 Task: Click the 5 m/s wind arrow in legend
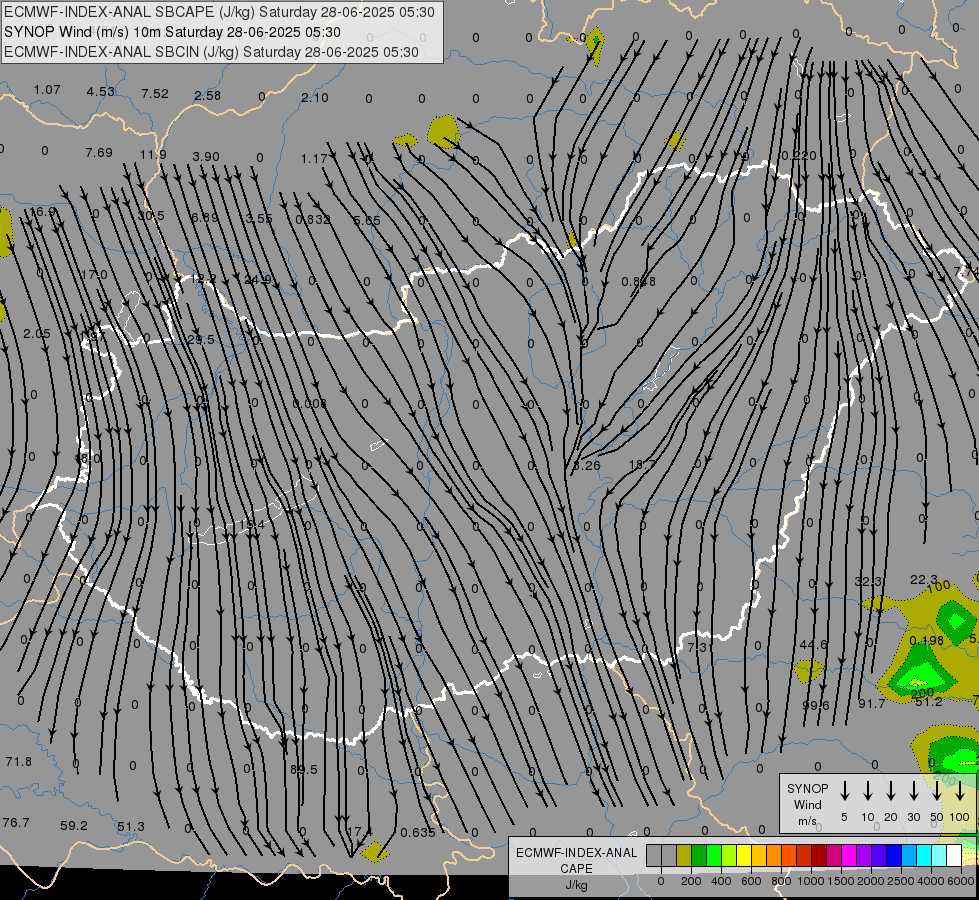coord(844,791)
